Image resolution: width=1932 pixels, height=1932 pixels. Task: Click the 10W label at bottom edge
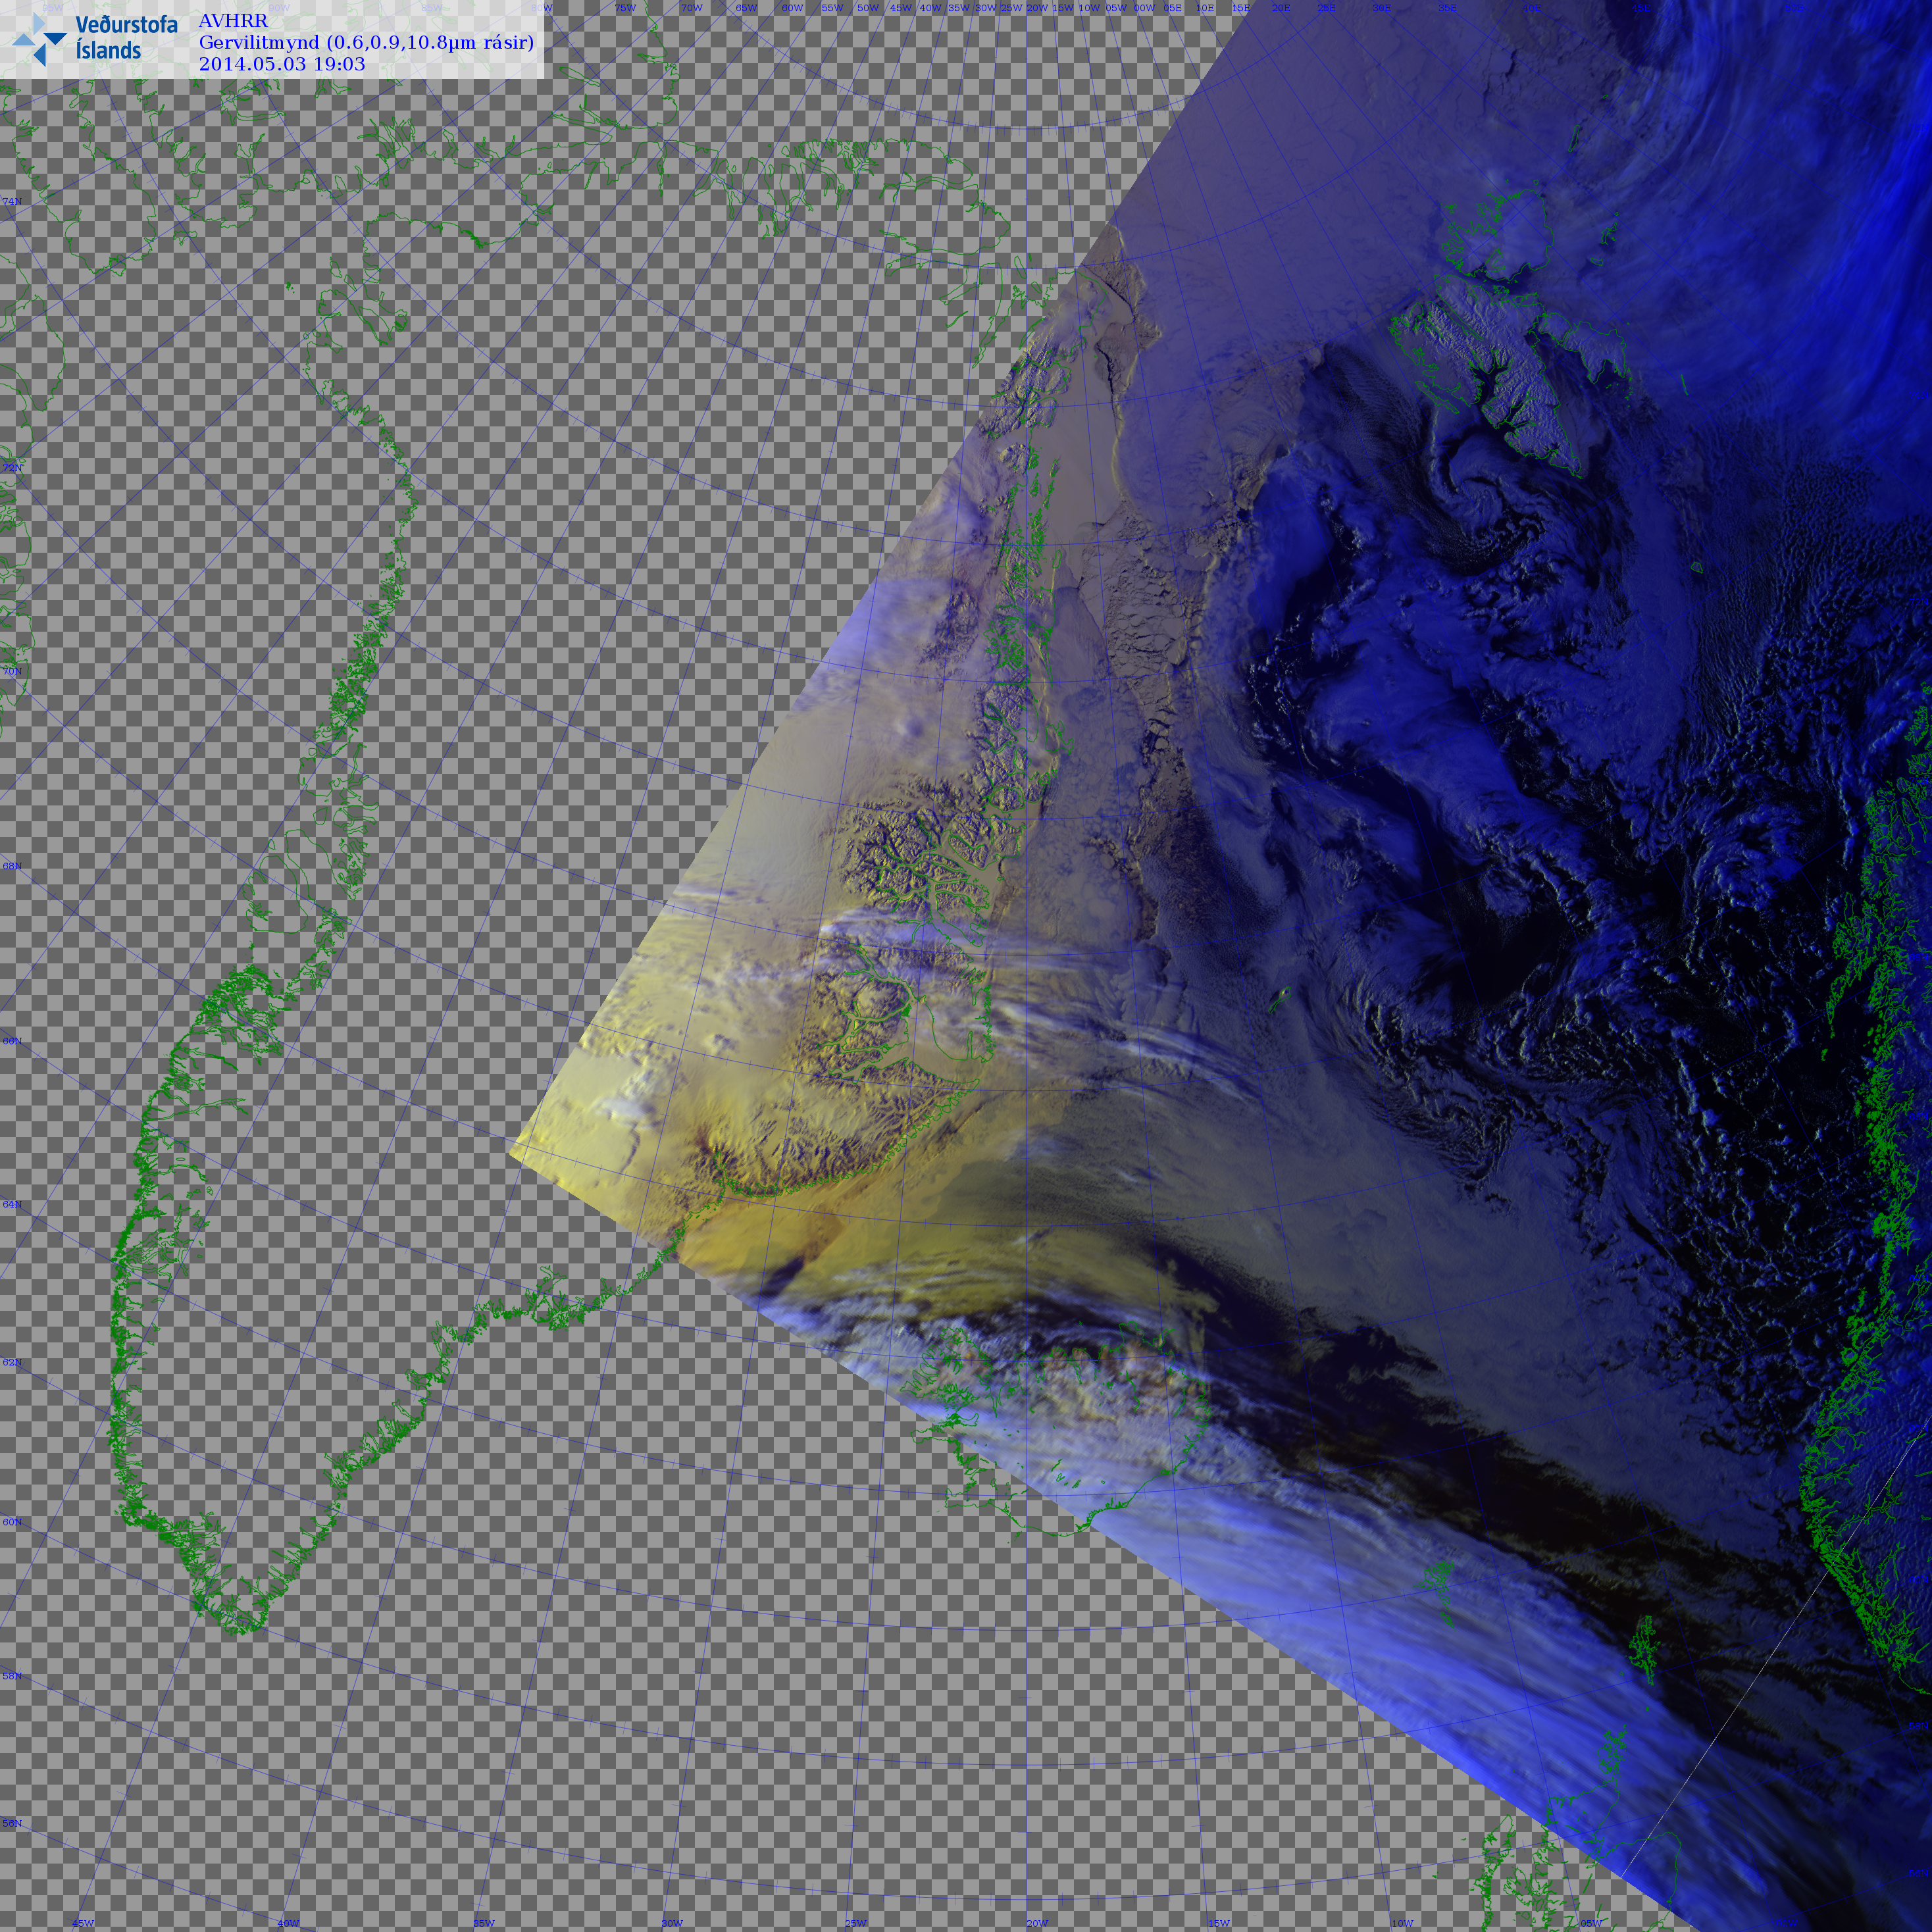point(1402,1923)
